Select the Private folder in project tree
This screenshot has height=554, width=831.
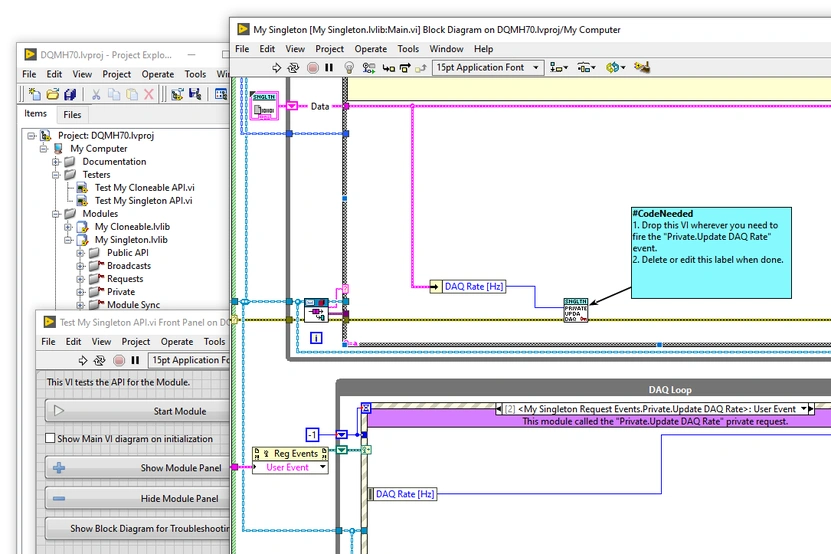point(121,292)
